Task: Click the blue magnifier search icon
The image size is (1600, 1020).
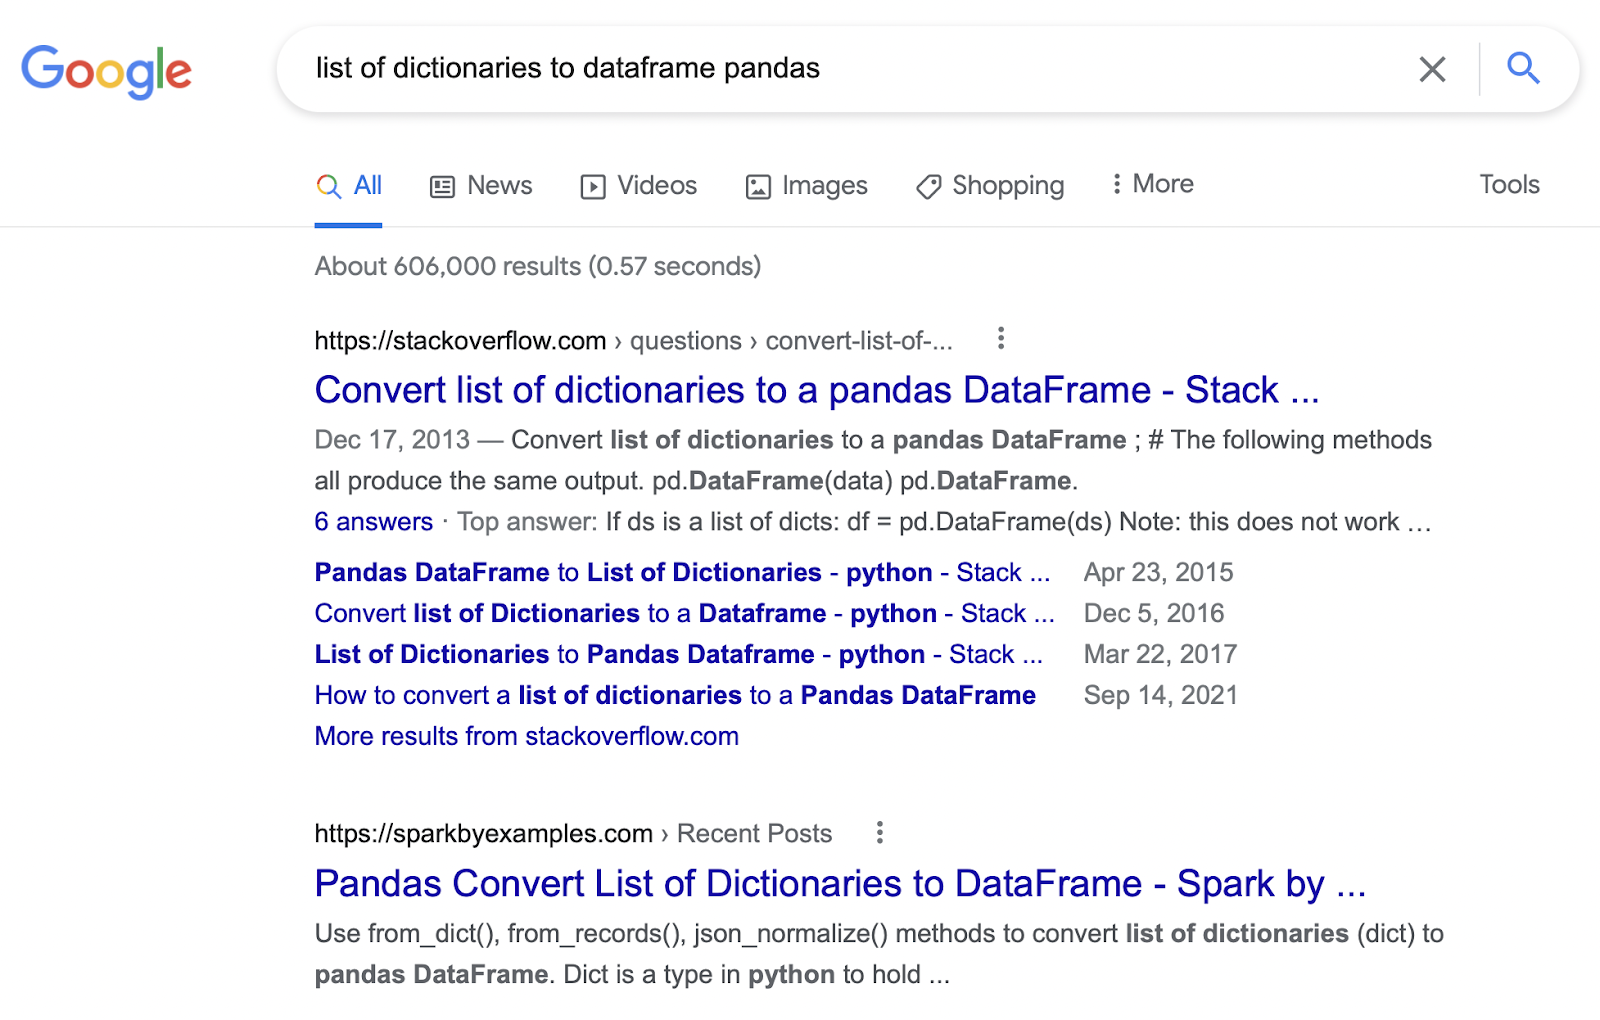Action: (x=1523, y=68)
